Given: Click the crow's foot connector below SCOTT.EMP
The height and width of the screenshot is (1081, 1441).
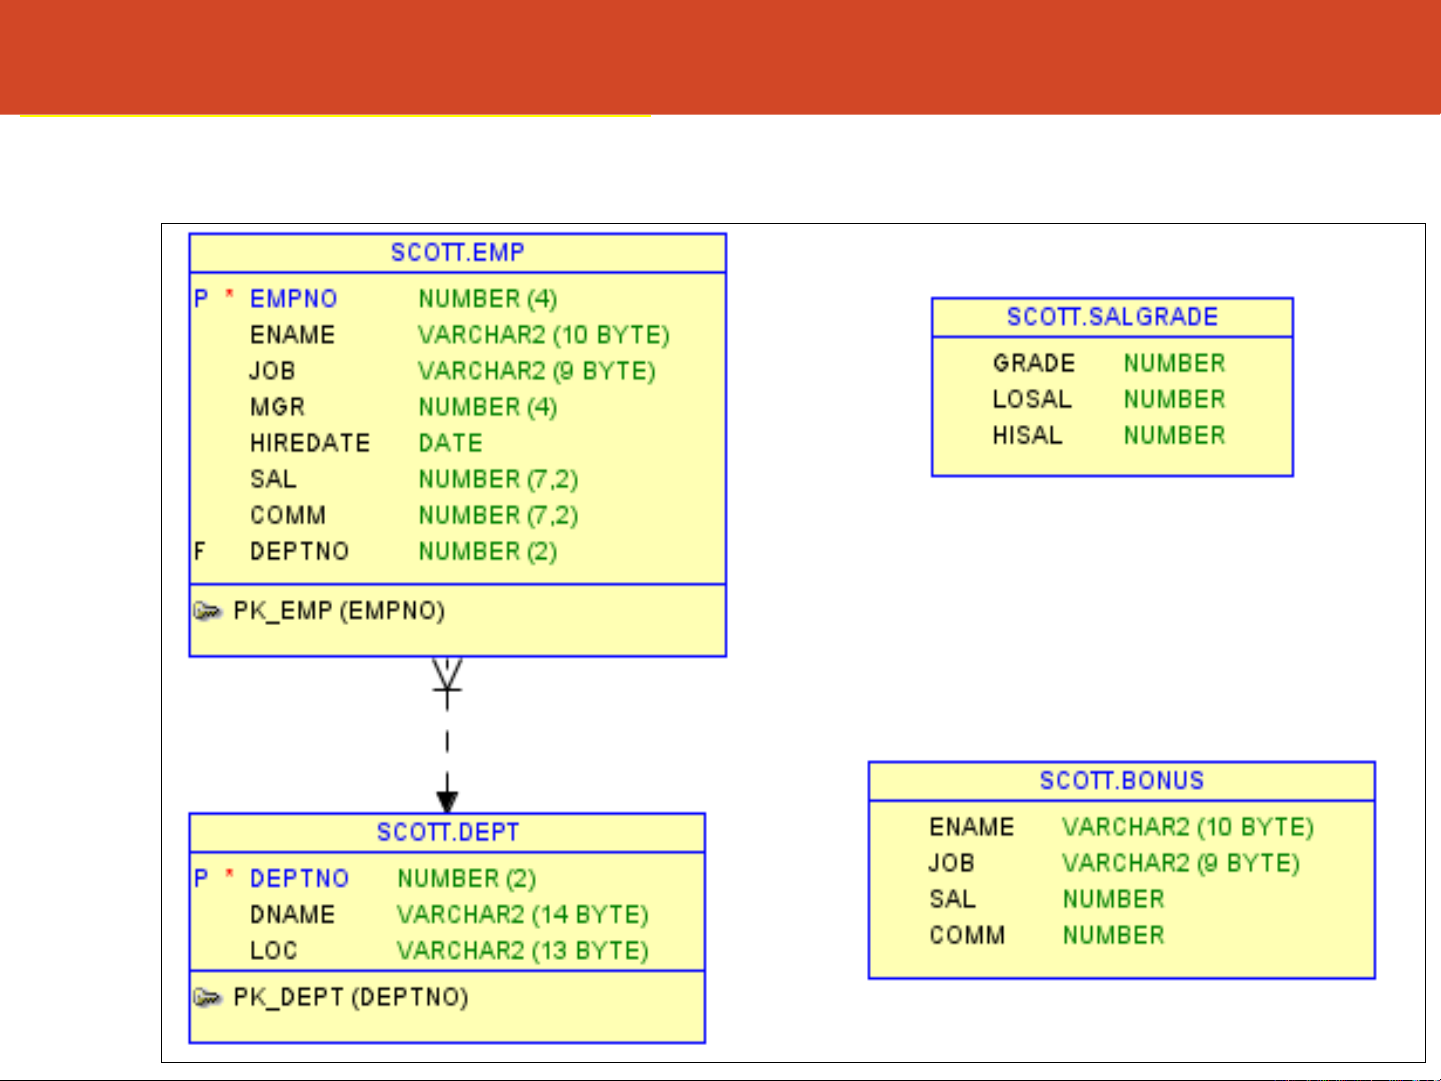Looking at the screenshot, I should coord(447,676).
